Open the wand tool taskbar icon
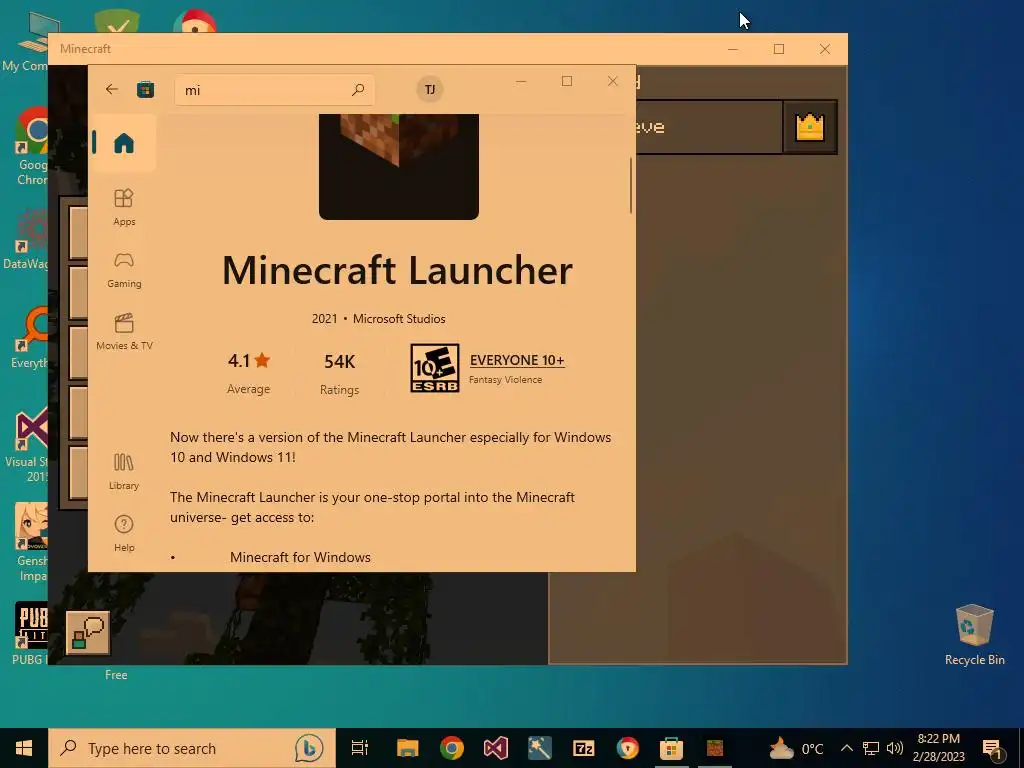Image resolution: width=1024 pixels, height=768 pixels. [x=539, y=748]
